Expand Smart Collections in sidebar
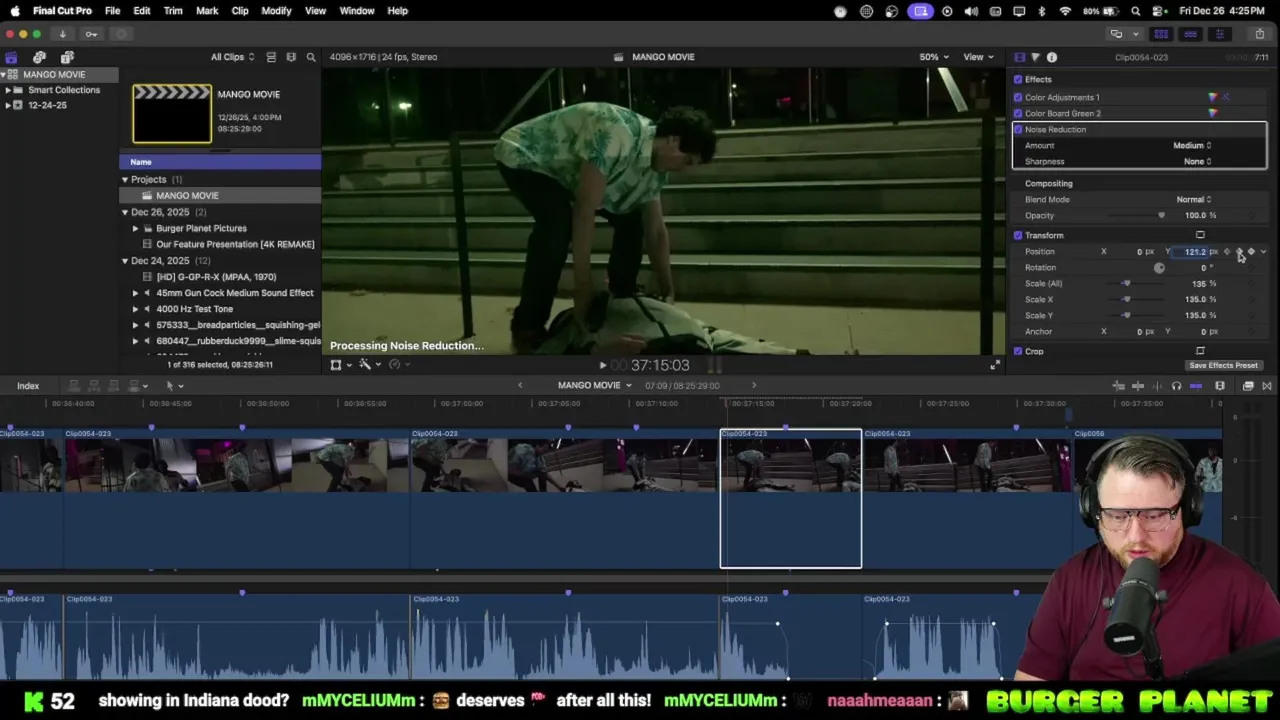1280x720 pixels. (x=8, y=90)
